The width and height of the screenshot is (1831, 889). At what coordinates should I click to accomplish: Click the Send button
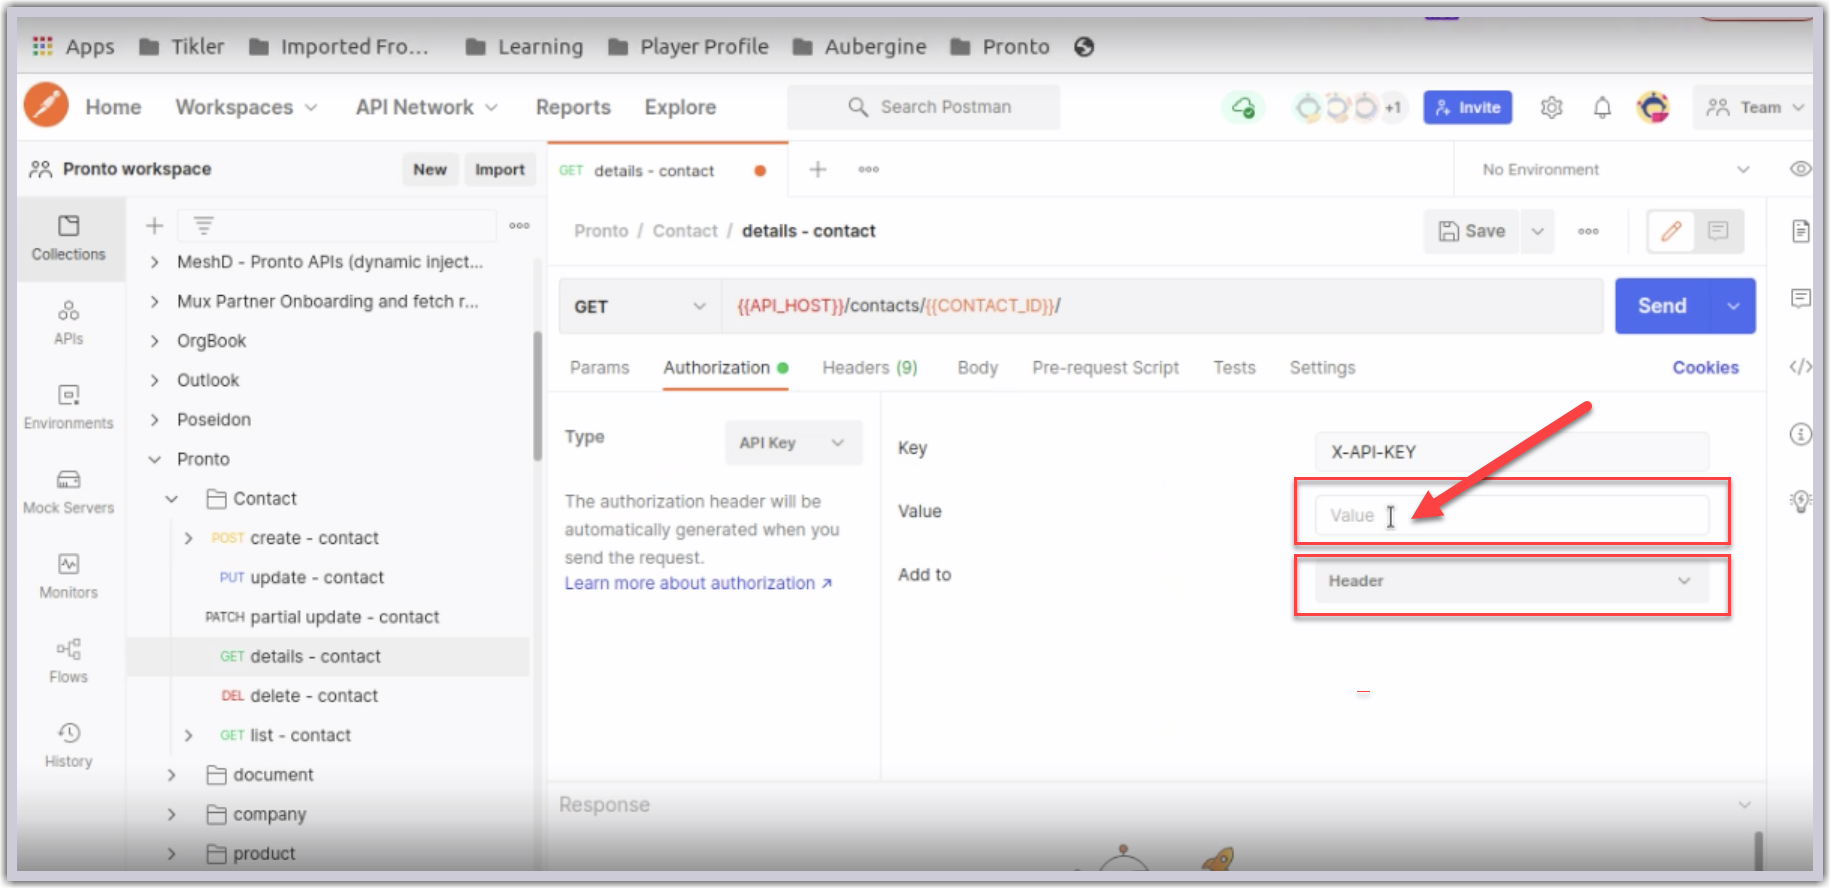[1663, 306]
